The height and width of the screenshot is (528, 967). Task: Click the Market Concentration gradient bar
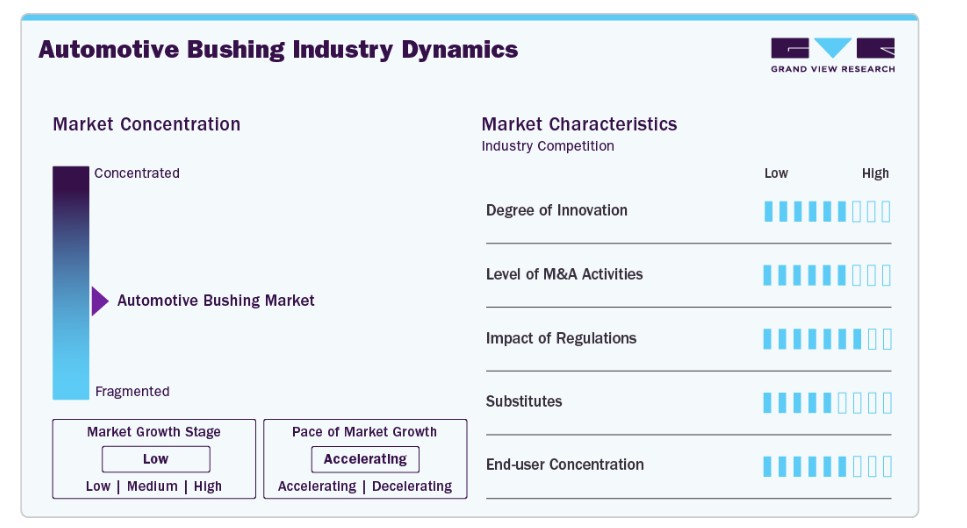pos(71,283)
